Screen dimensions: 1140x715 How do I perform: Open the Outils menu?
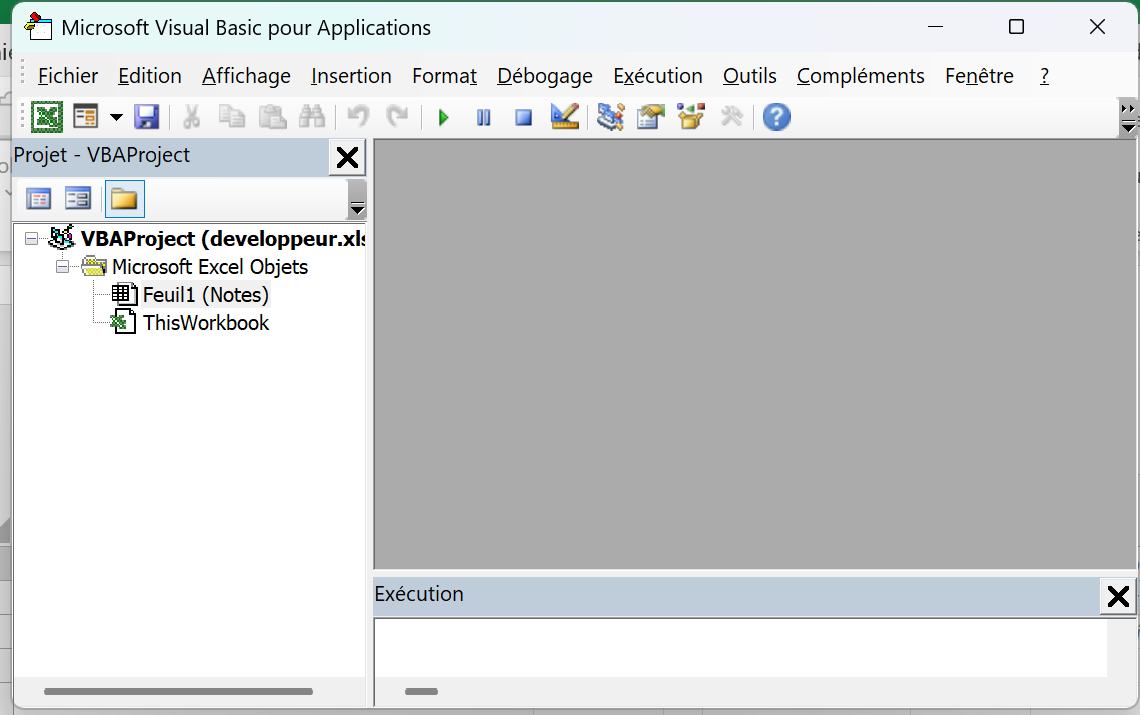pos(750,76)
